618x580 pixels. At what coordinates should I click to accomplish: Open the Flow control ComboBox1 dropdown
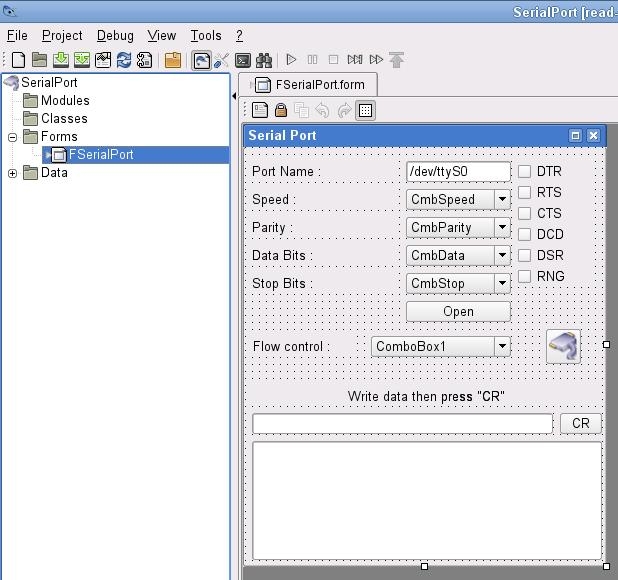click(502, 347)
